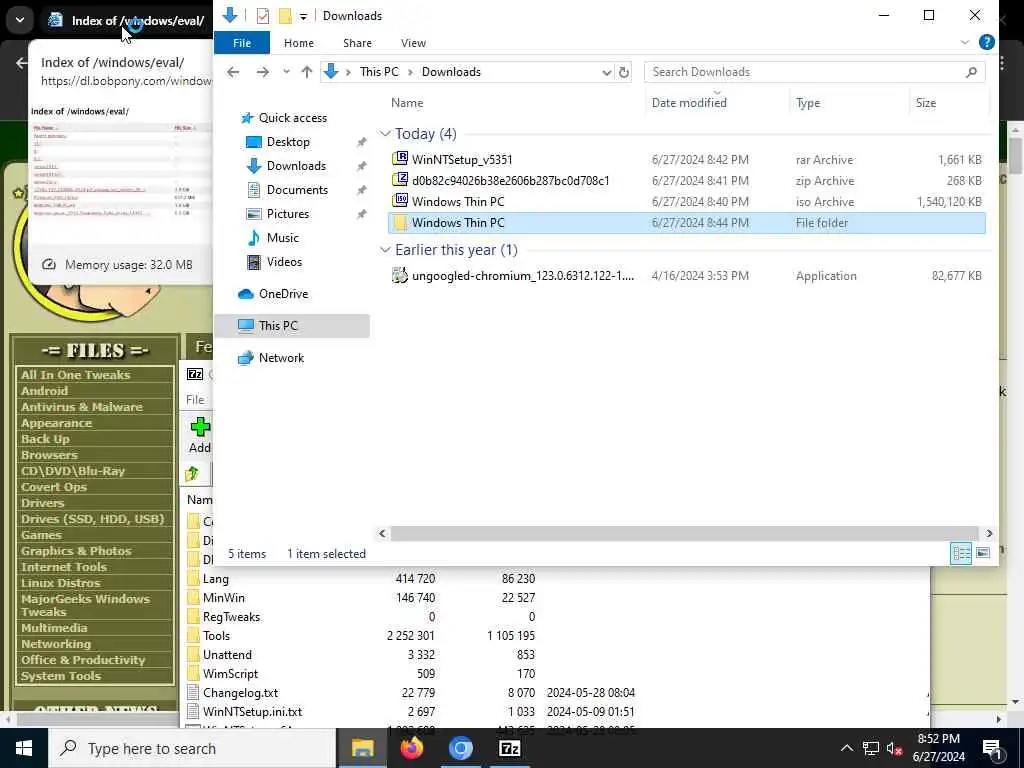The width and height of the screenshot is (1024, 768).
Task: Click the Properties quick access toolbar icon
Action: click(263, 16)
